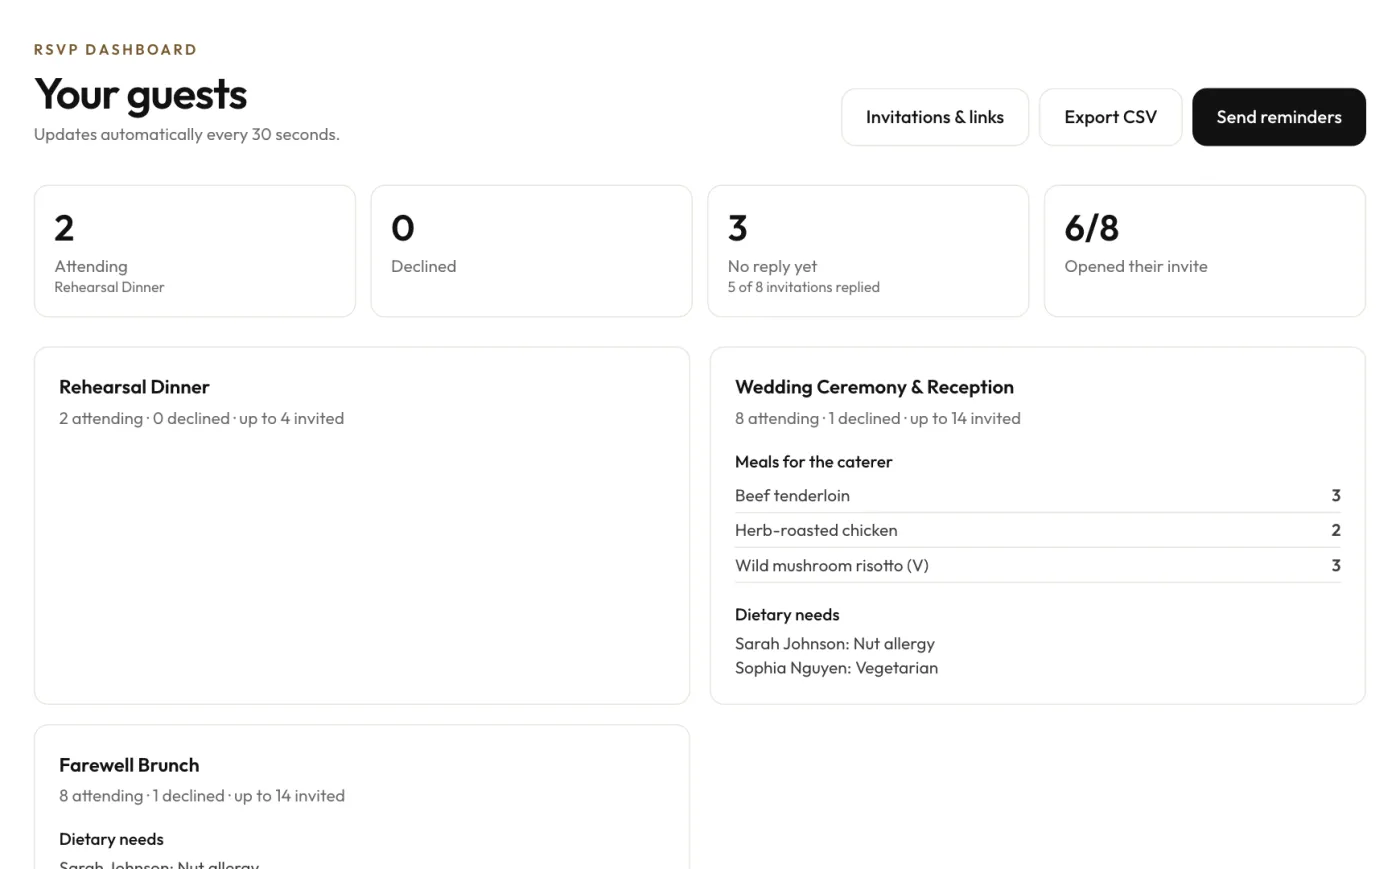Screen dimensions: 1400x869
Task: Click the 'No reply yet' label
Action: point(772,266)
